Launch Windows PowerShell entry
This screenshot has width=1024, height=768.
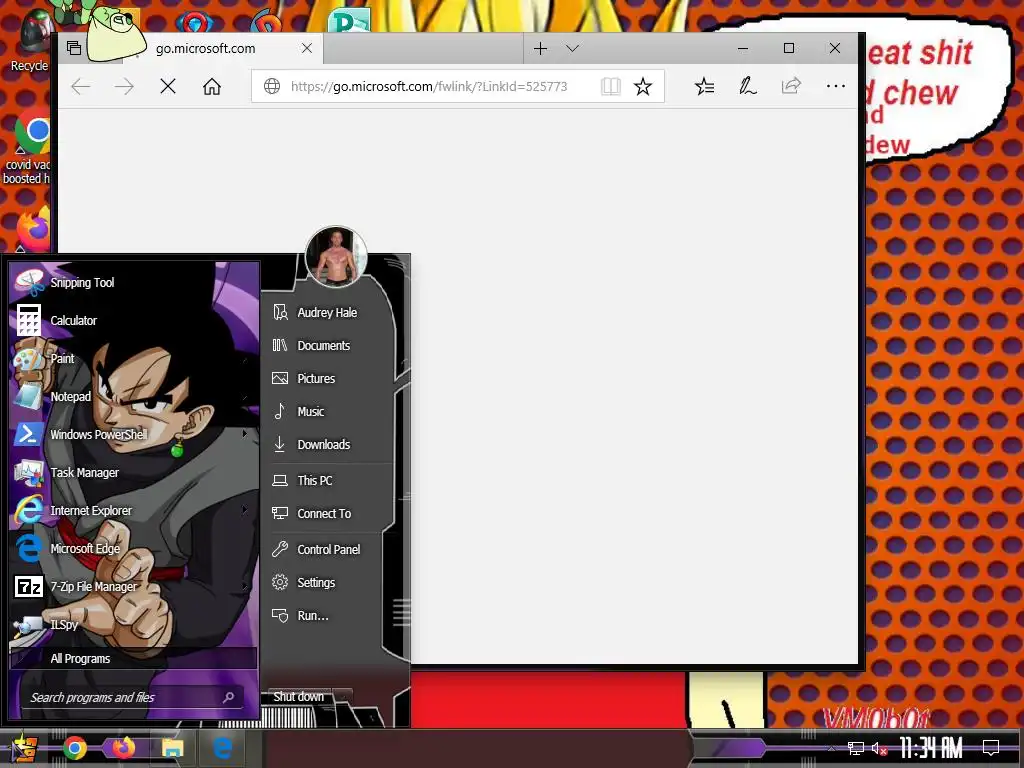coord(134,434)
